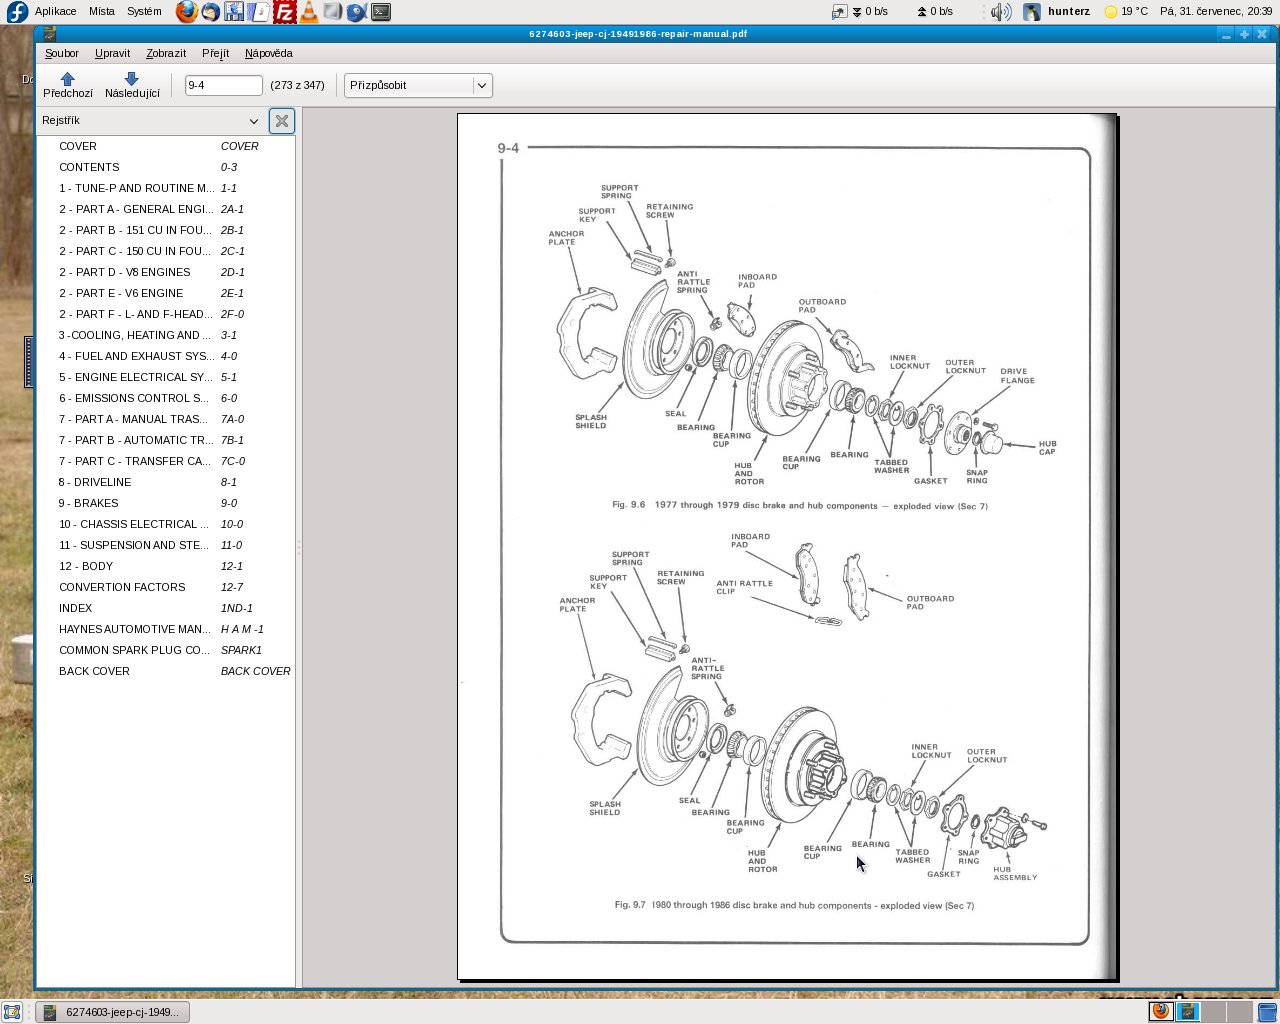Switch to the first workspace thumbnail
This screenshot has width=1280, height=1024.
[1161, 1011]
